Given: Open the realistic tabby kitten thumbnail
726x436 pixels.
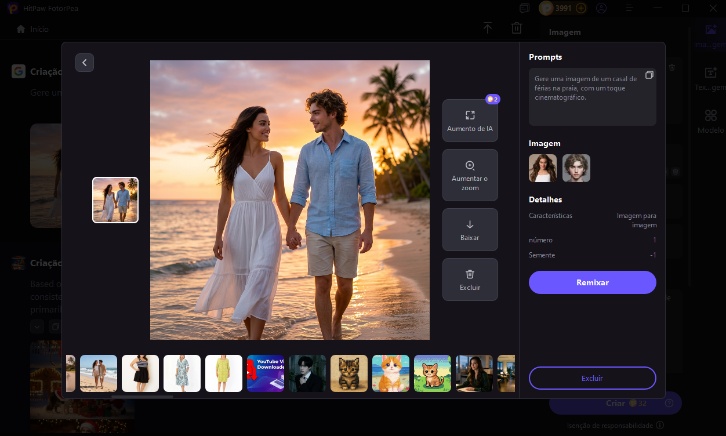Looking at the screenshot, I should click(349, 373).
